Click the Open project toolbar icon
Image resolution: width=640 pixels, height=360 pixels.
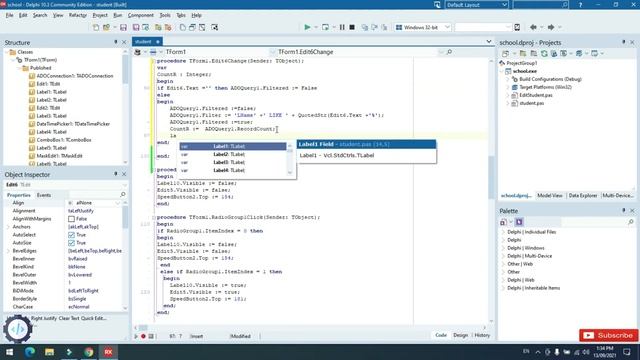point(107,27)
